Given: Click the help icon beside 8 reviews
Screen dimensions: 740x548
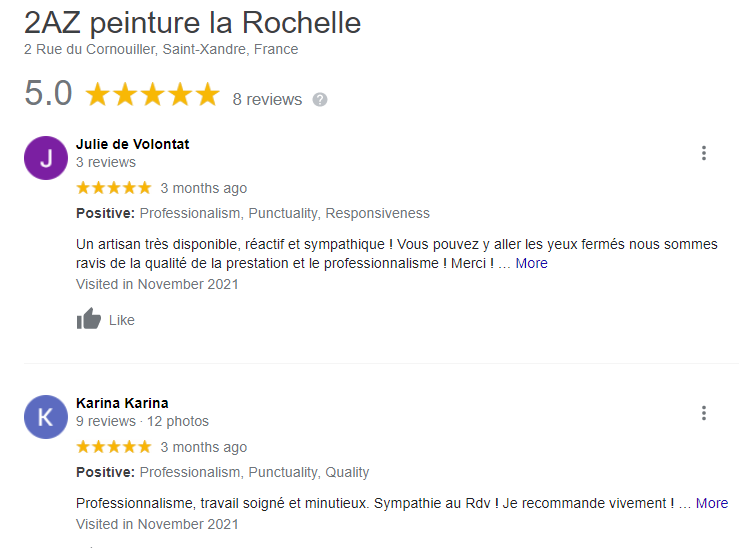Looking at the screenshot, I should (320, 99).
